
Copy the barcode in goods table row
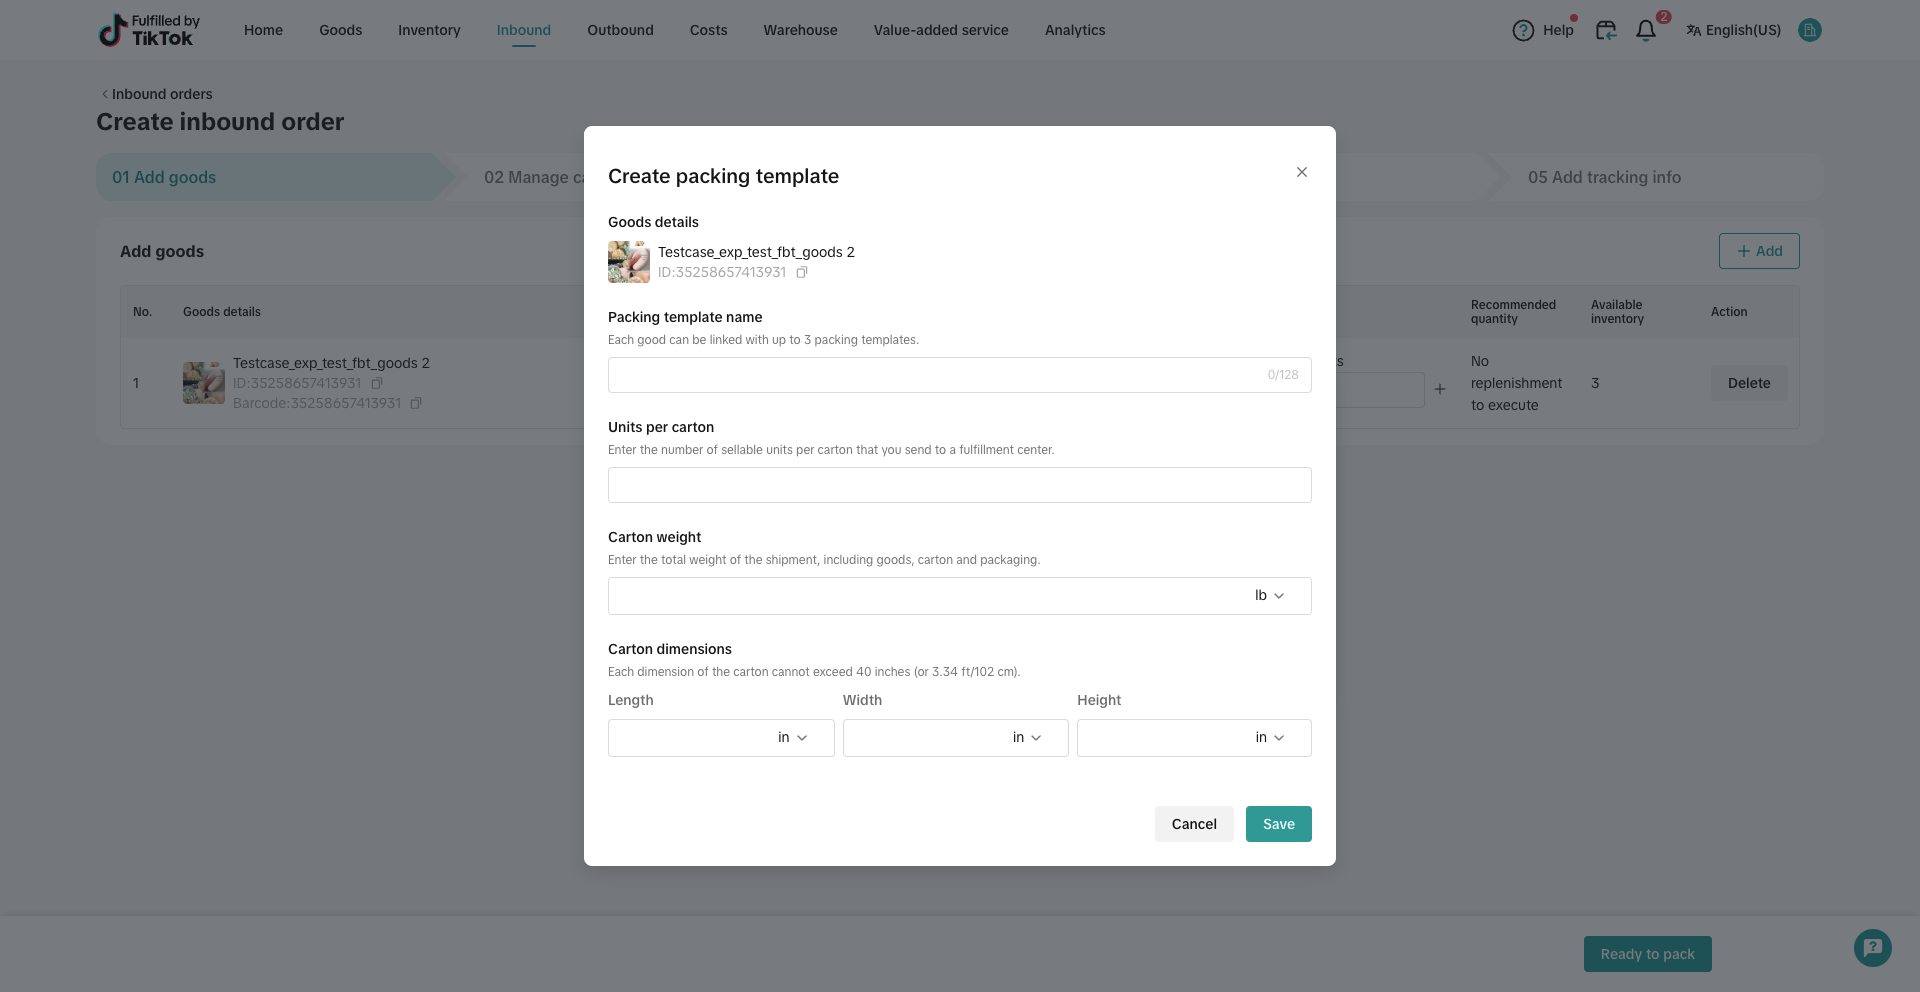click(x=416, y=403)
